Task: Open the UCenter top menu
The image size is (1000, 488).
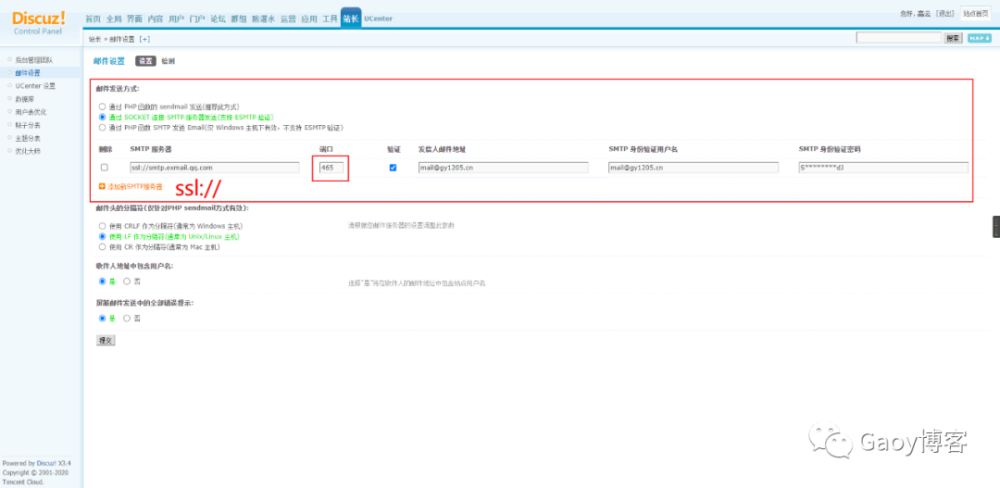Action: pos(378,19)
